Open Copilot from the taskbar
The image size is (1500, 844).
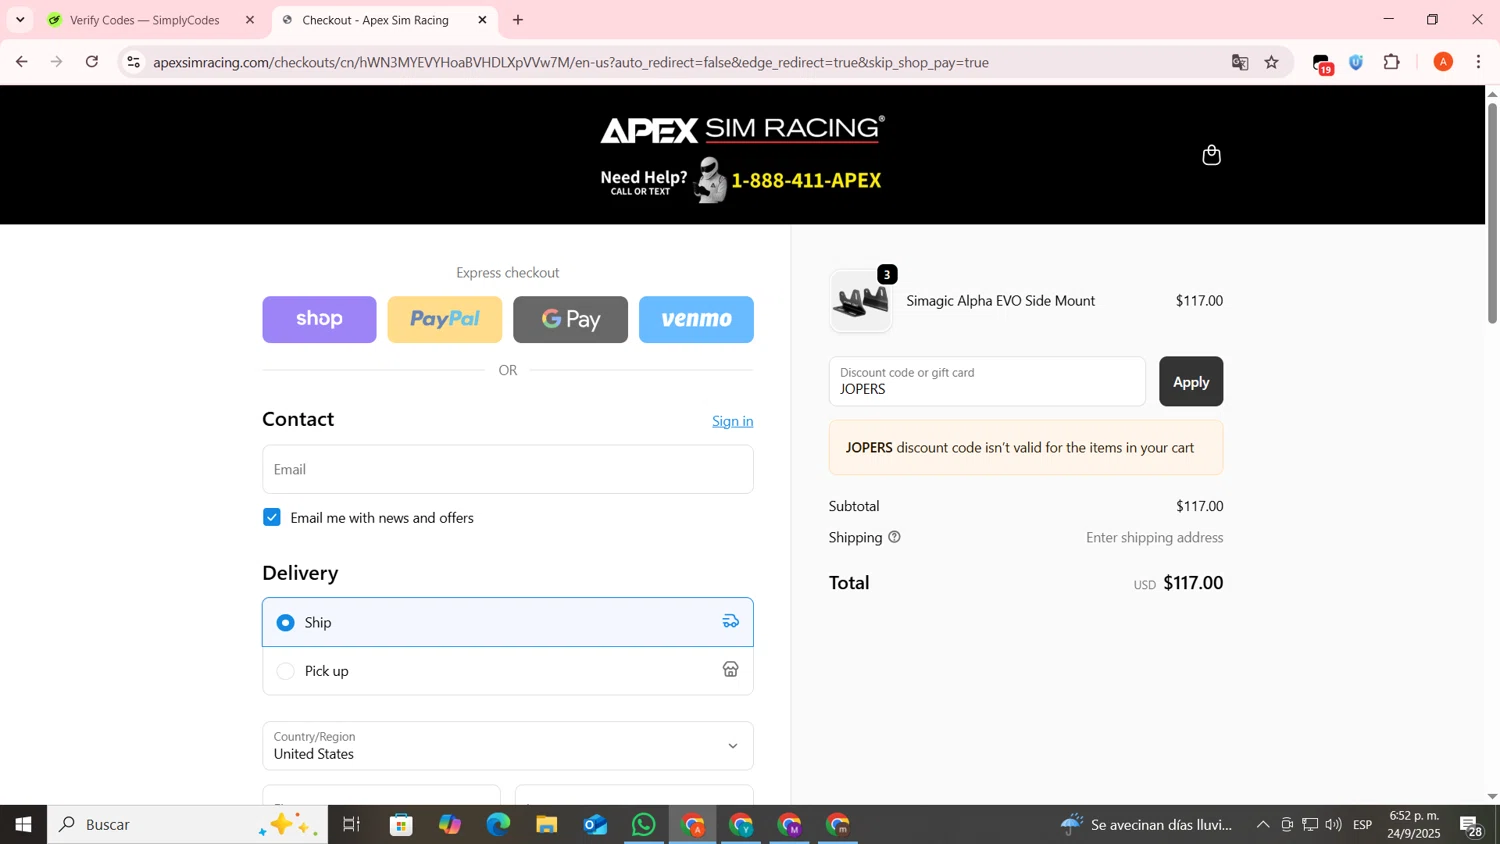pos(450,825)
